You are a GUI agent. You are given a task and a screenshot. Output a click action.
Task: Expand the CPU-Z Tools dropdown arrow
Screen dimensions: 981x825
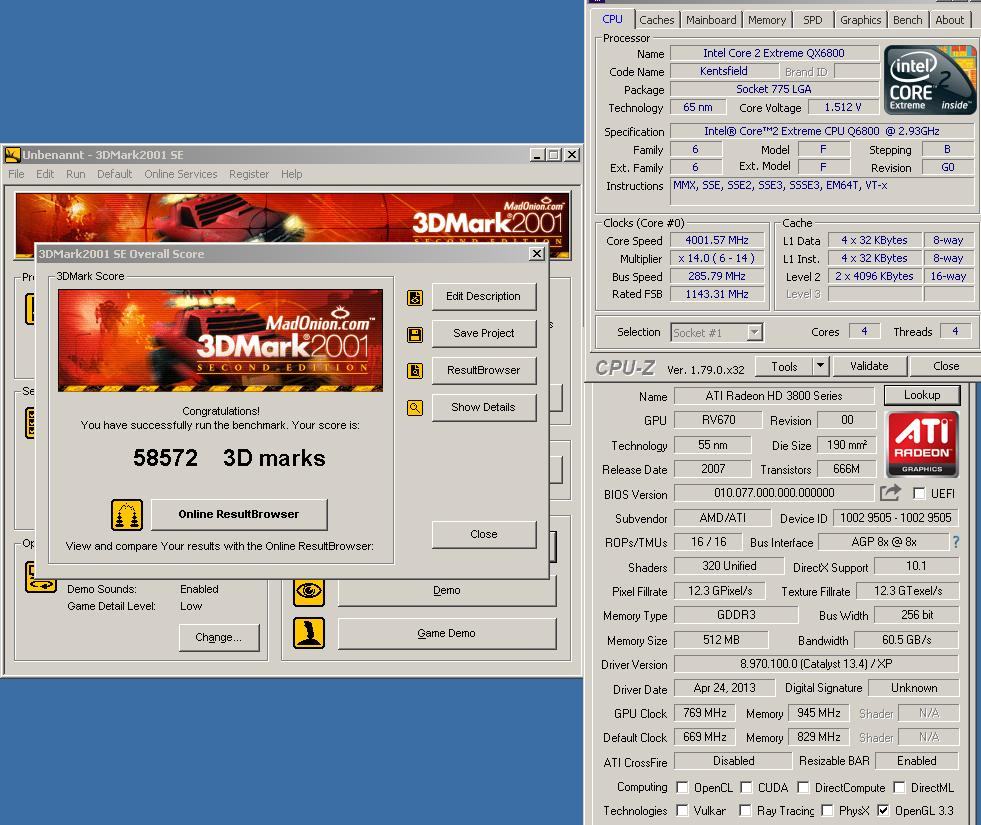coord(820,366)
